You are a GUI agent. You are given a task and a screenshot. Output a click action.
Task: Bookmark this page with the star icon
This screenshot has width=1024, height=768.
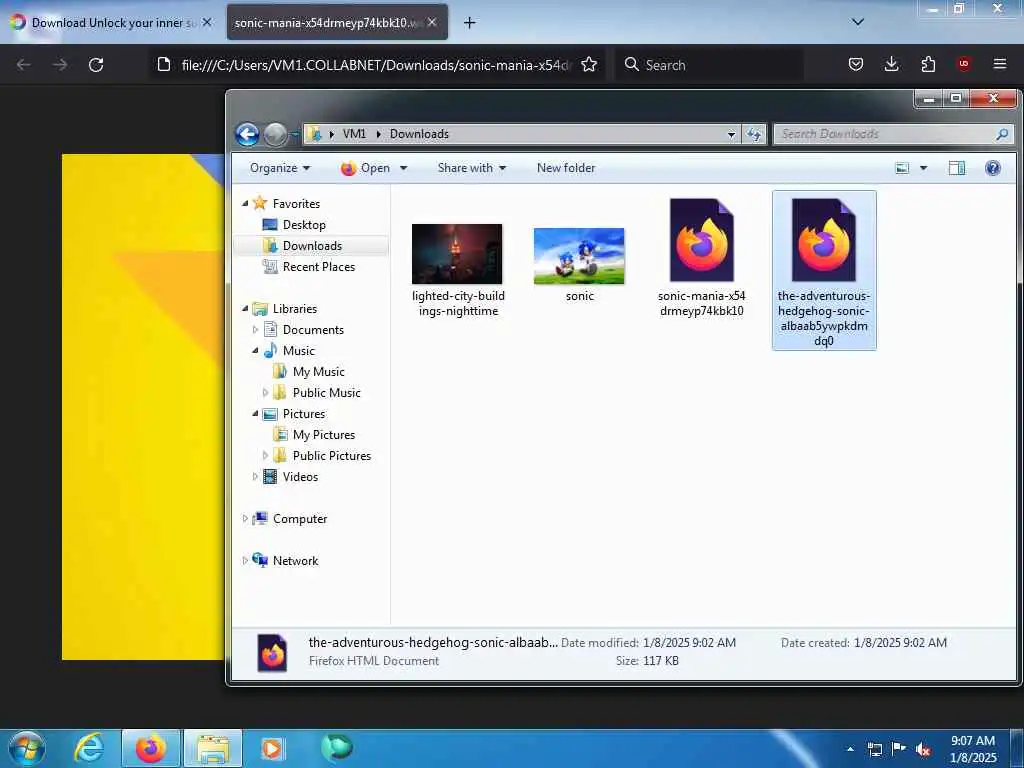pyautogui.click(x=589, y=65)
